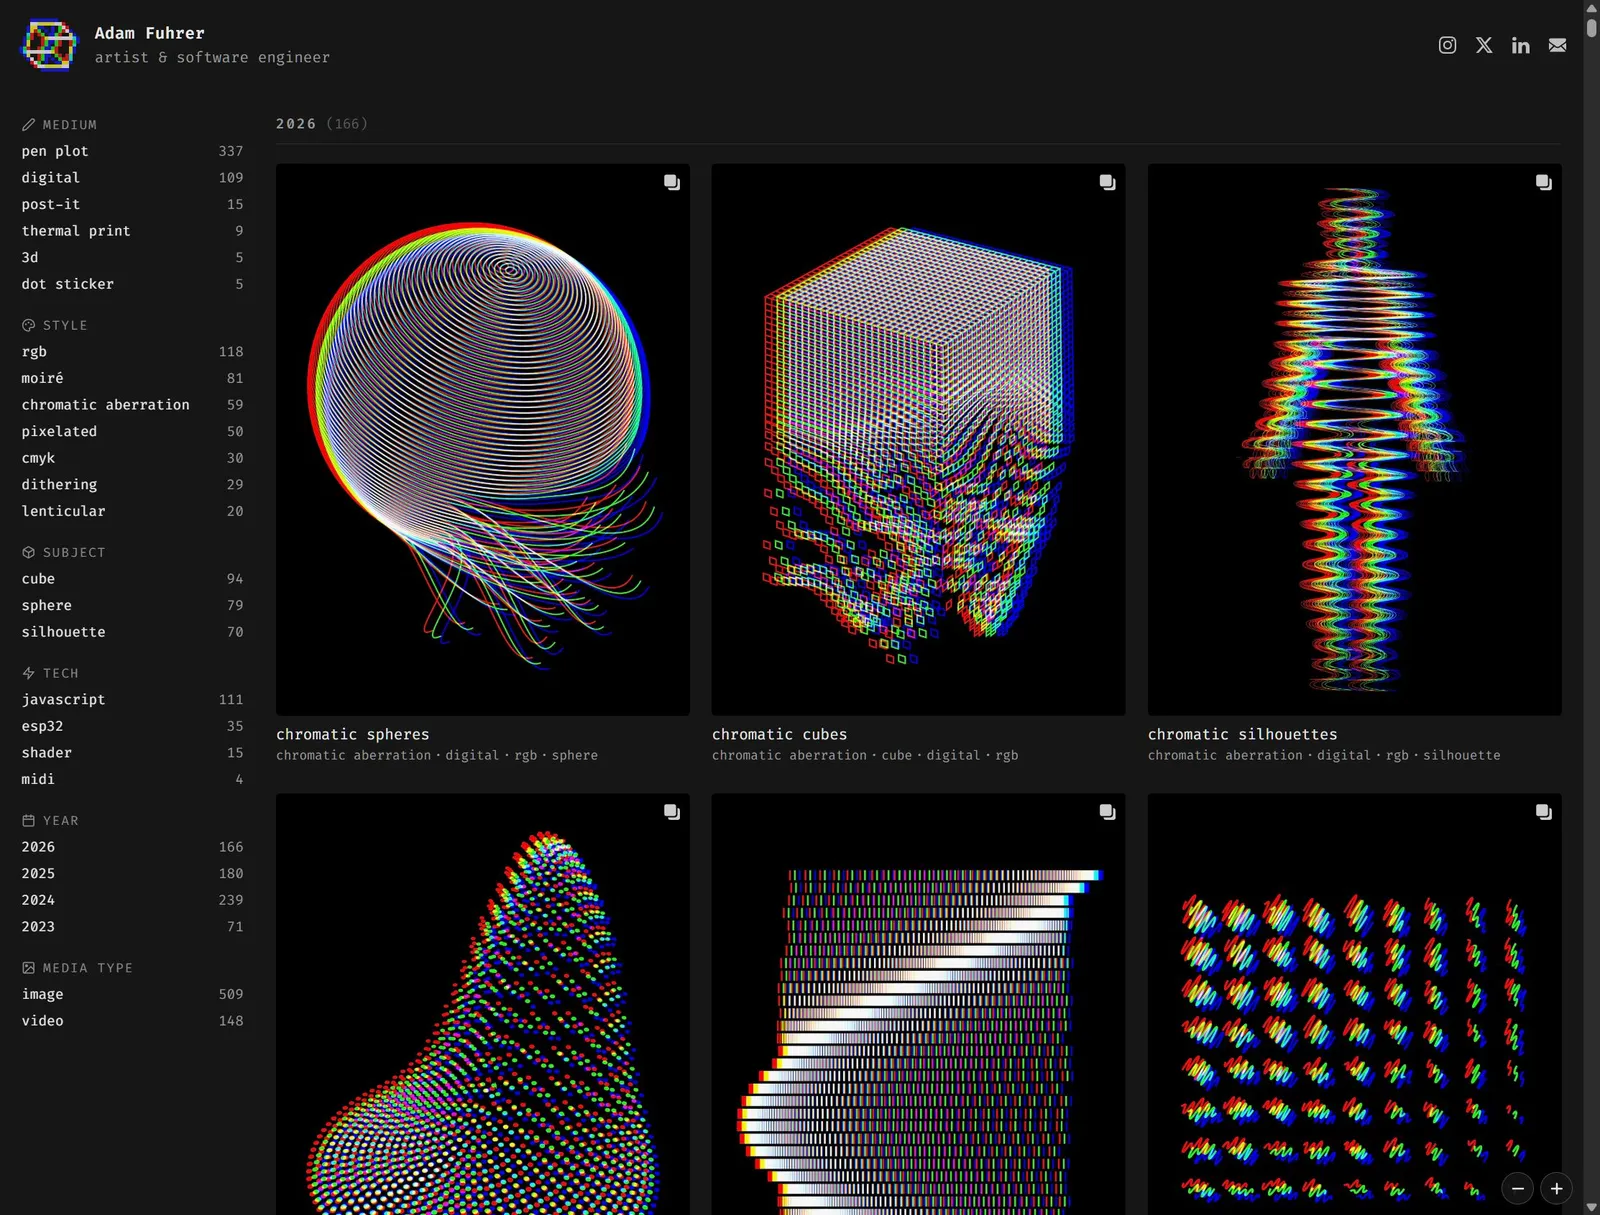Click stack icon on the scribble grid artwork
This screenshot has height=1215, width=1600.
point(1544,812)
